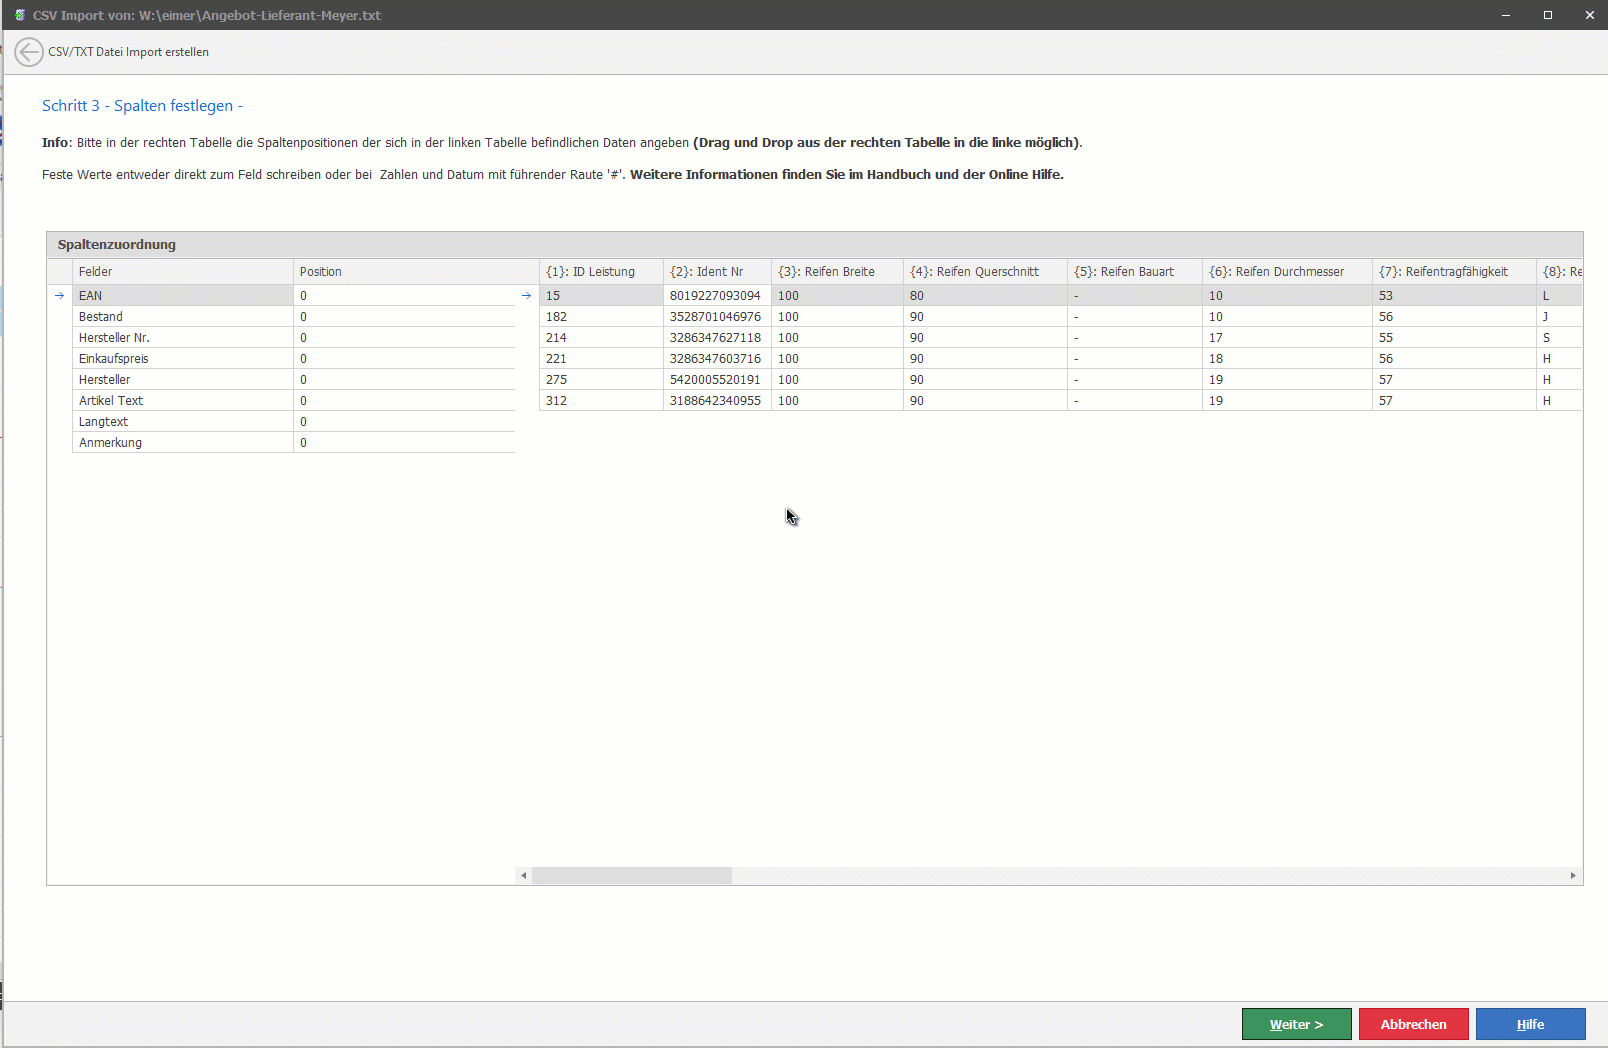This screenshot has height=1048, width=1608.
Task: Click the horizontal scrollbar thumb
Action: [x=632, y=876]
